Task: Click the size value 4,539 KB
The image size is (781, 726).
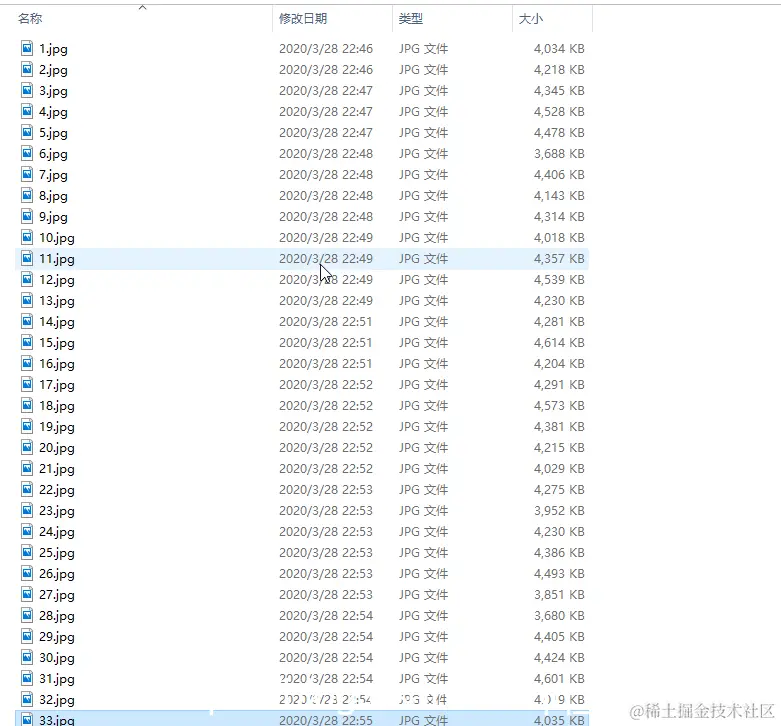Action: point(559,279)
